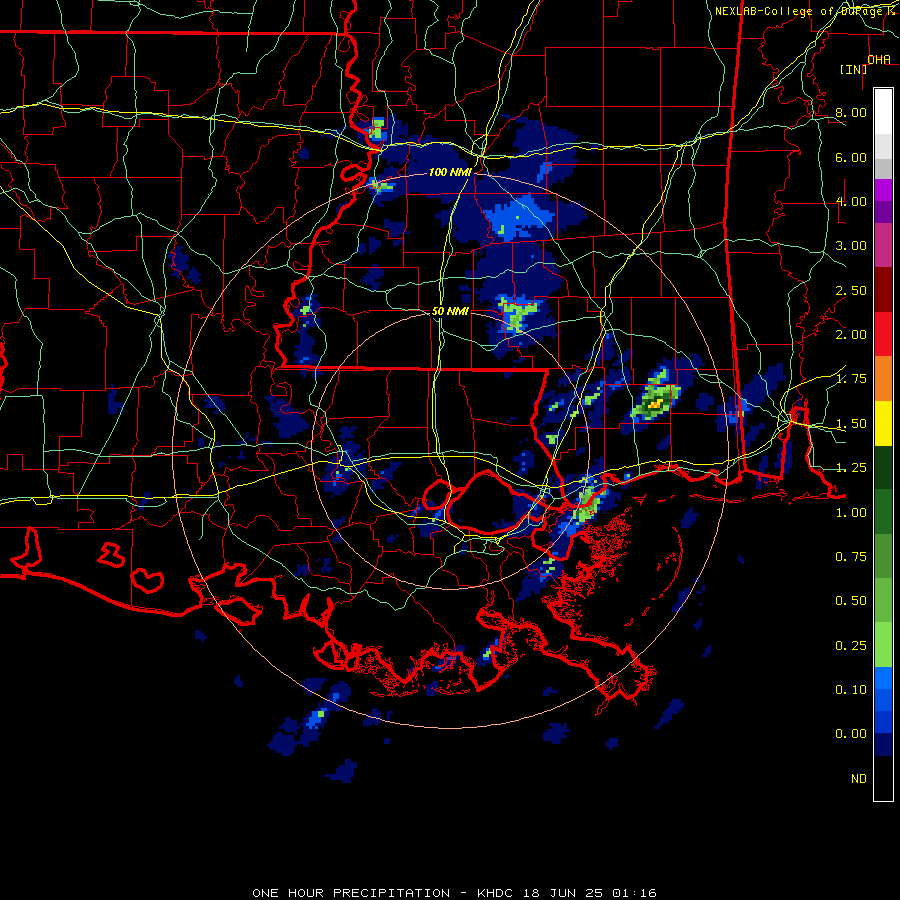Click the One Hour Precipitation KHDC caption
This screenshot has width=900, height=900.
click(x=454, y=893)
